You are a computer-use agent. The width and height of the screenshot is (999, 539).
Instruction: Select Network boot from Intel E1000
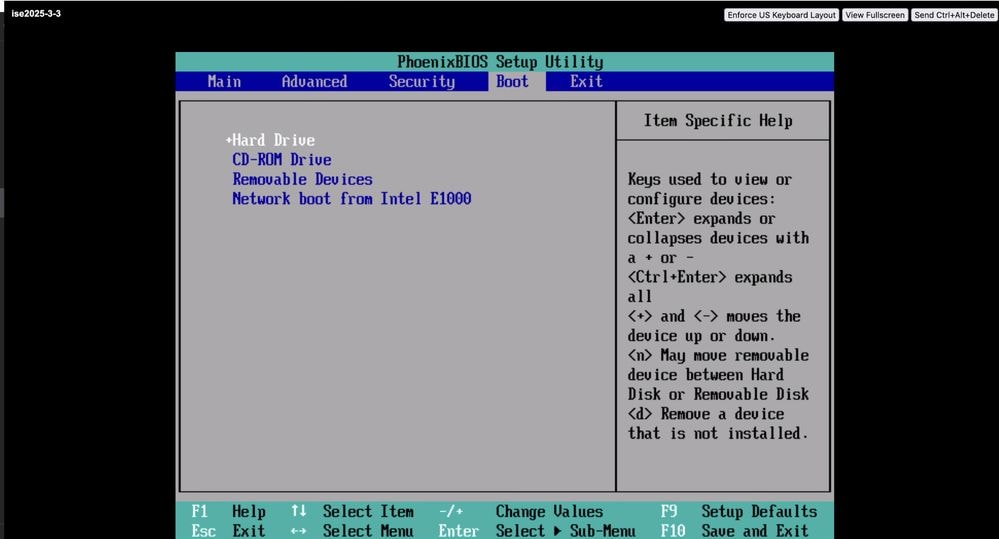pos(352,199)
